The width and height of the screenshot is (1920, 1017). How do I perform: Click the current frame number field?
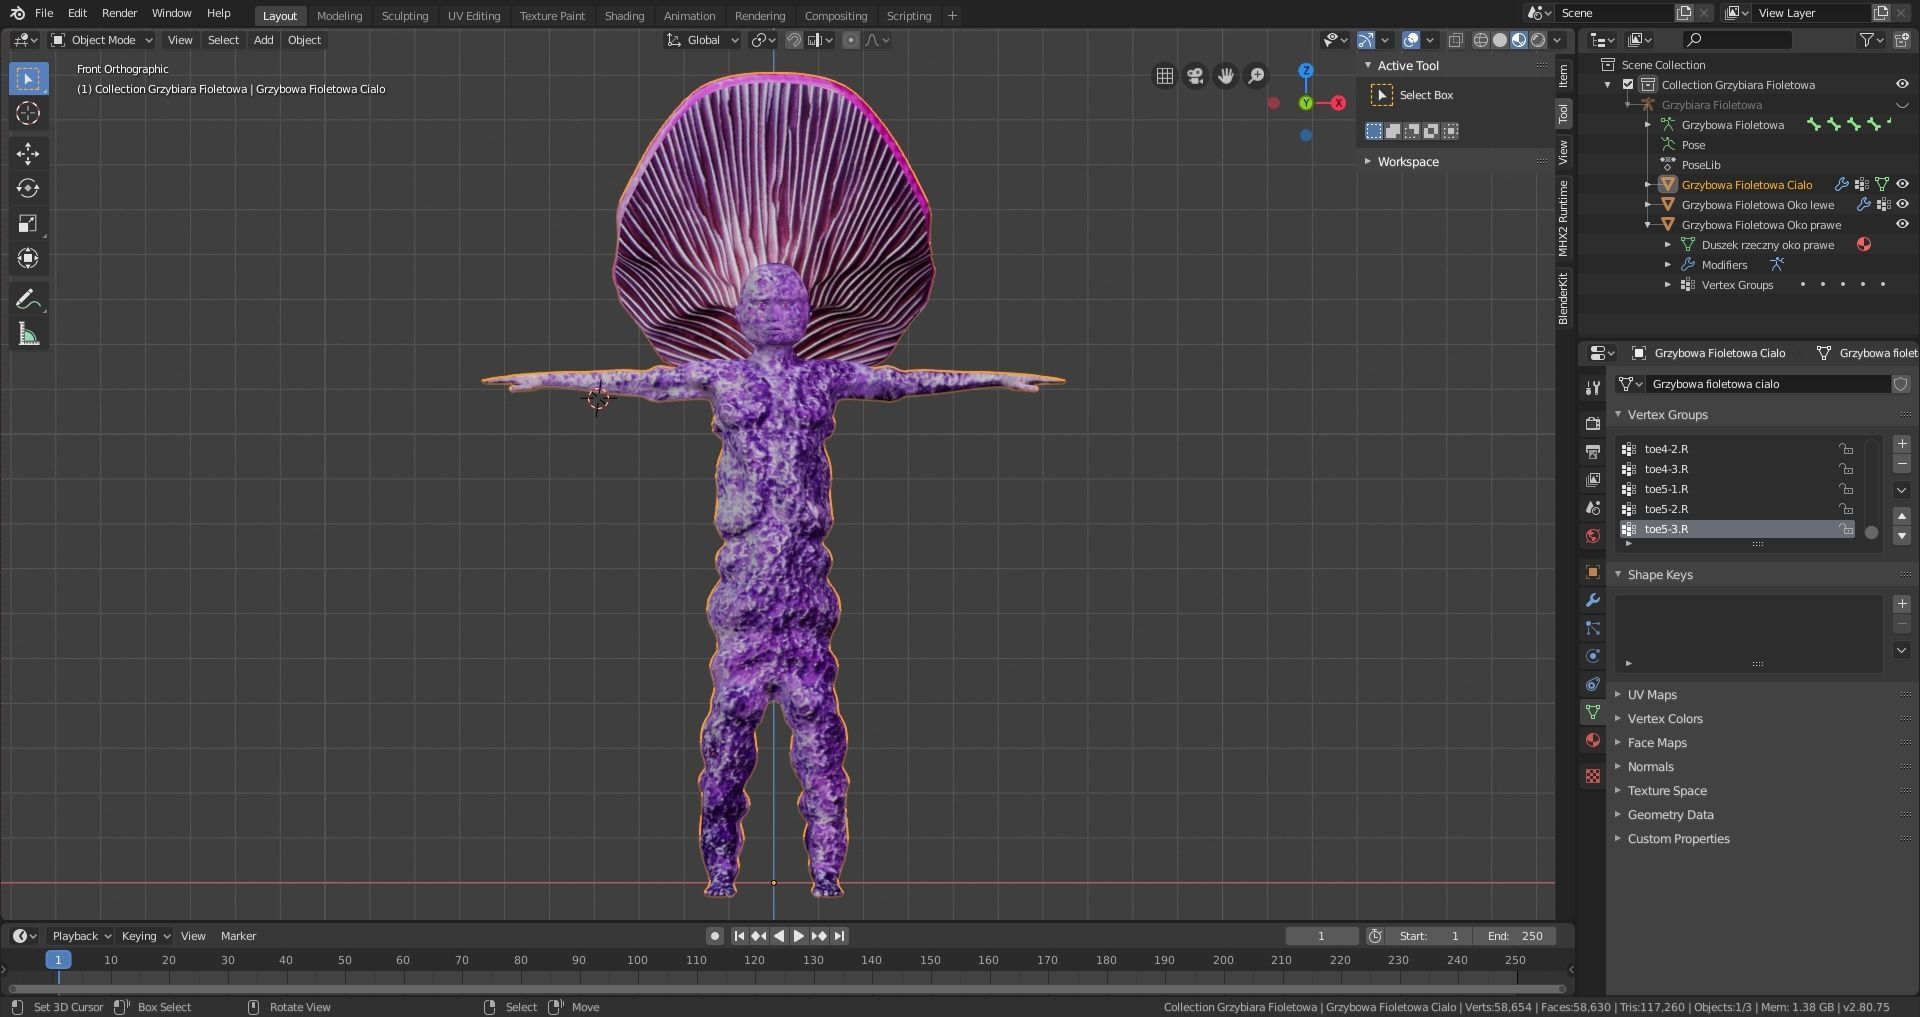(1321, 936)
